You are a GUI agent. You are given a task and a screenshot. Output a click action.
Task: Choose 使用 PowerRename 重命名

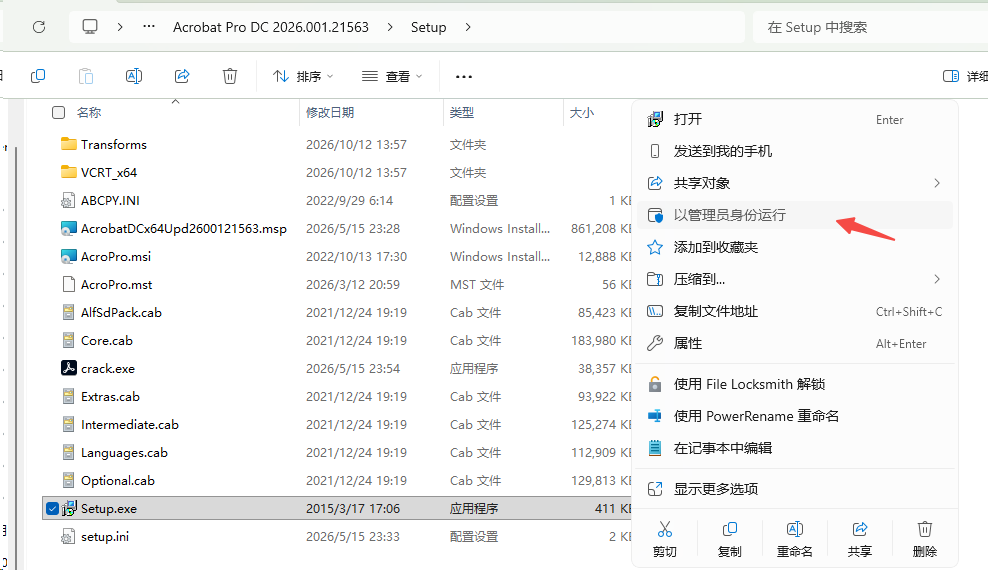coord(795,416)
